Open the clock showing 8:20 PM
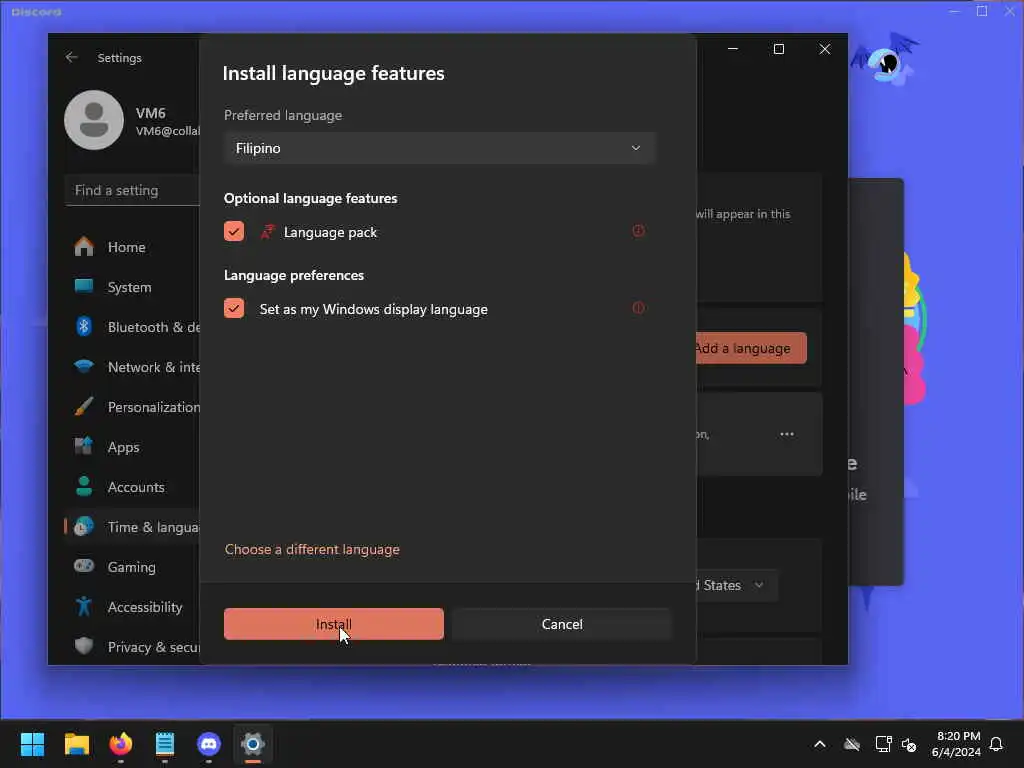 (957, 744)
